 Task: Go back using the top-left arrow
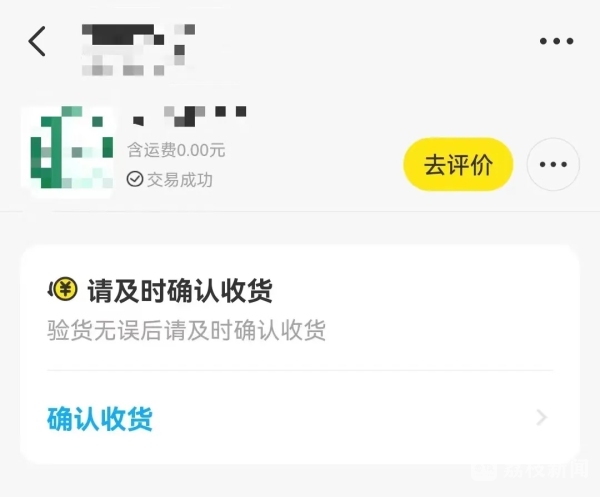tap(37, 41)
